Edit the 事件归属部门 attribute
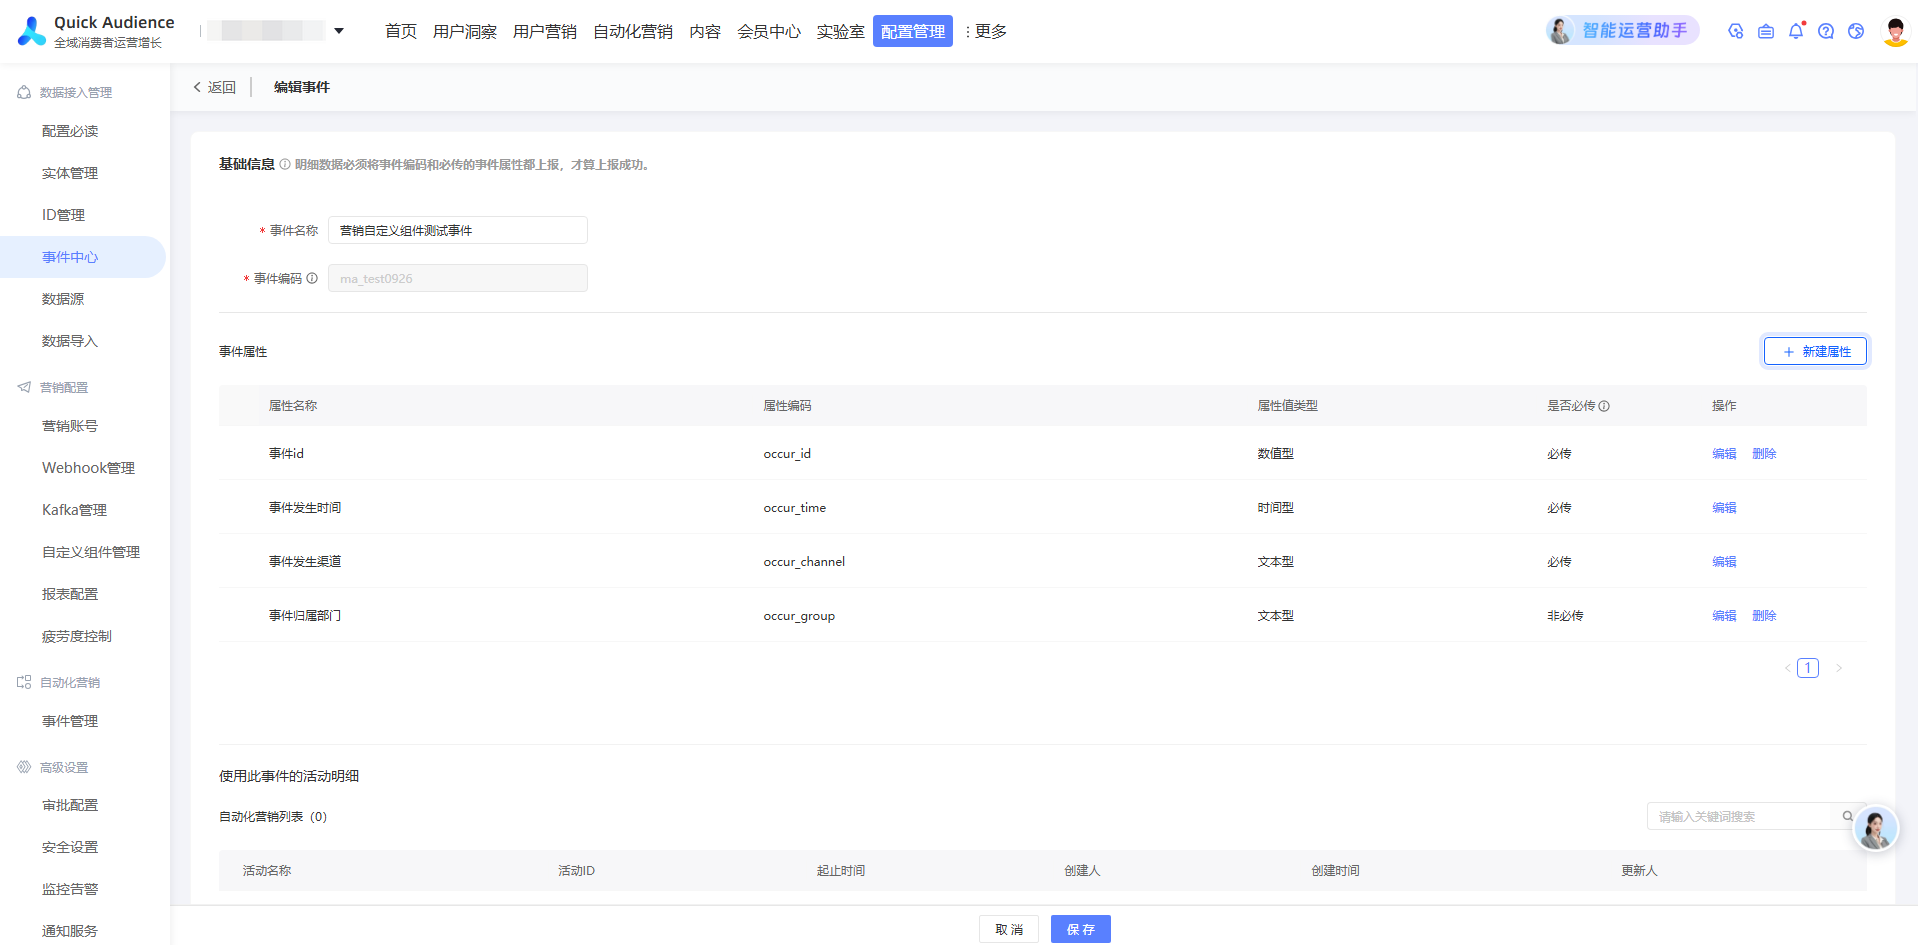 click(1724, 616)
